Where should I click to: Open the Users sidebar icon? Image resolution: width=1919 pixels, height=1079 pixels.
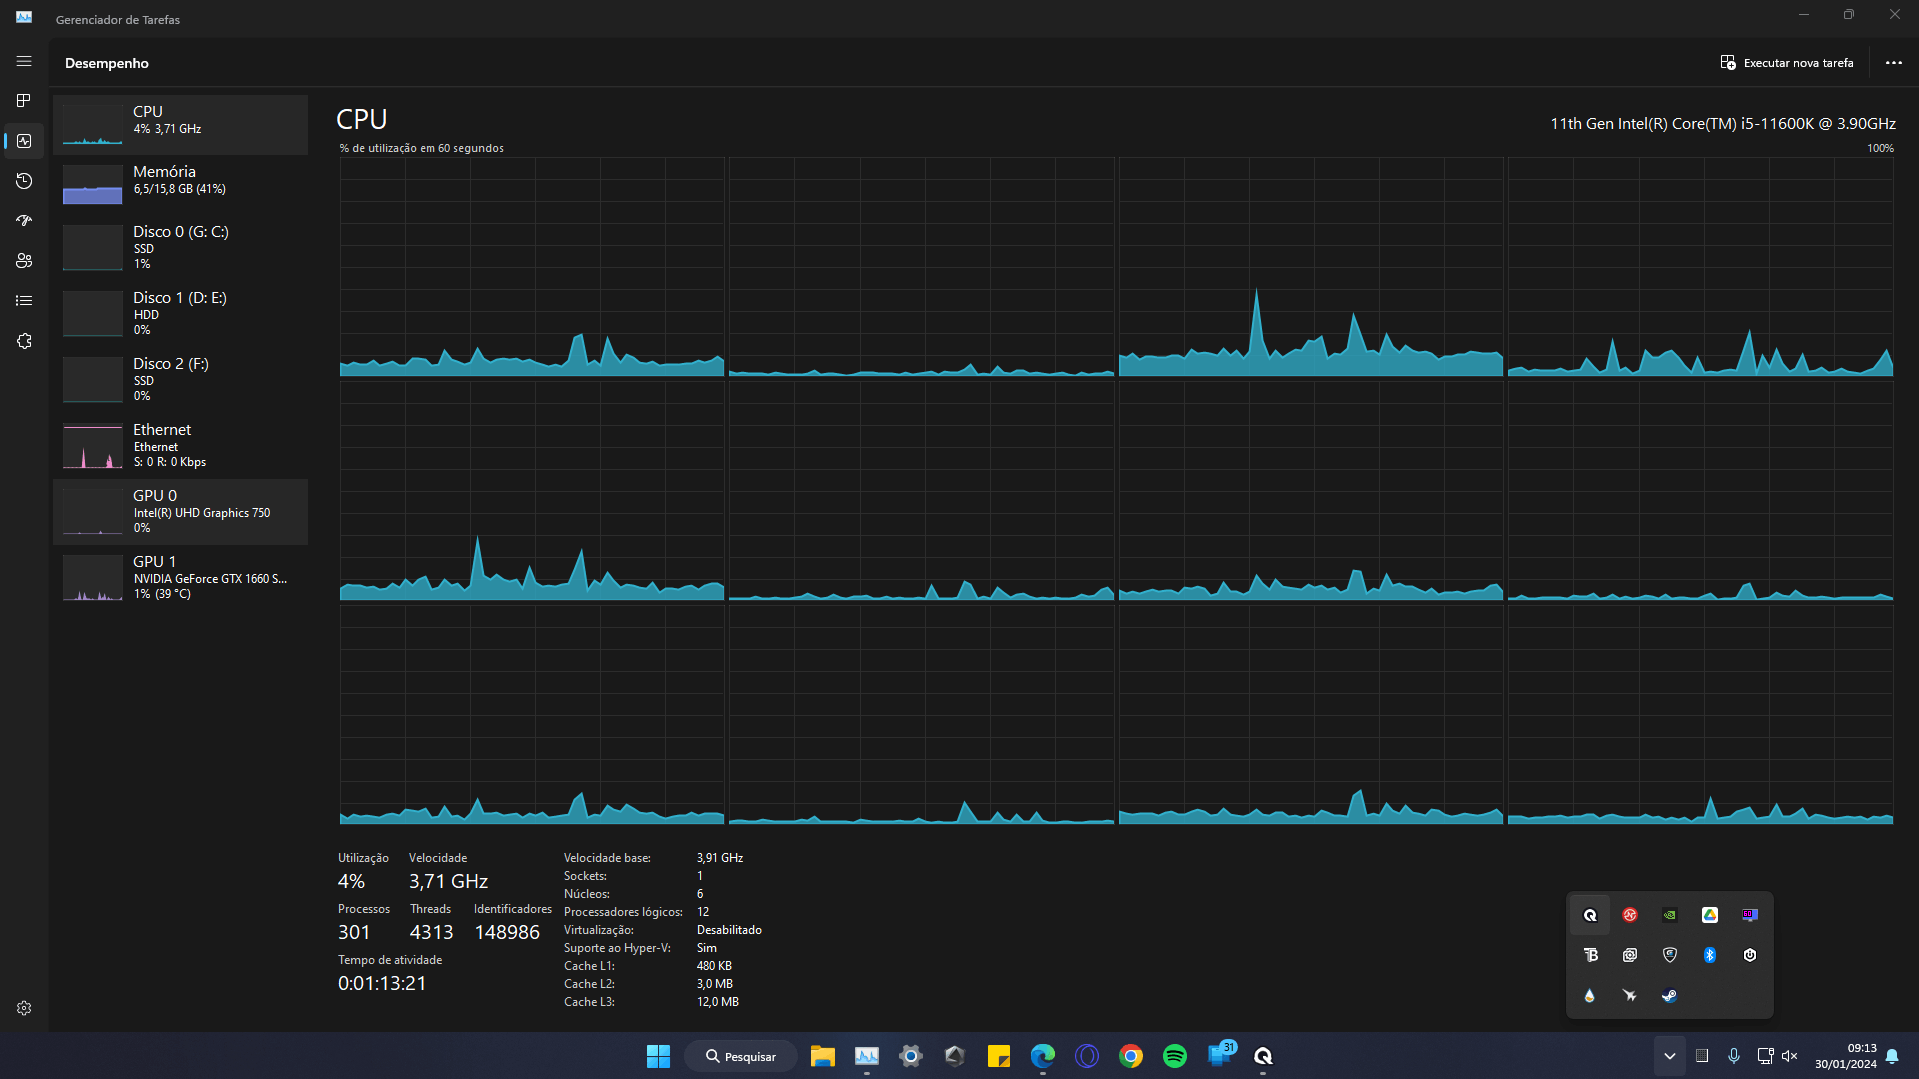(24, 261)
